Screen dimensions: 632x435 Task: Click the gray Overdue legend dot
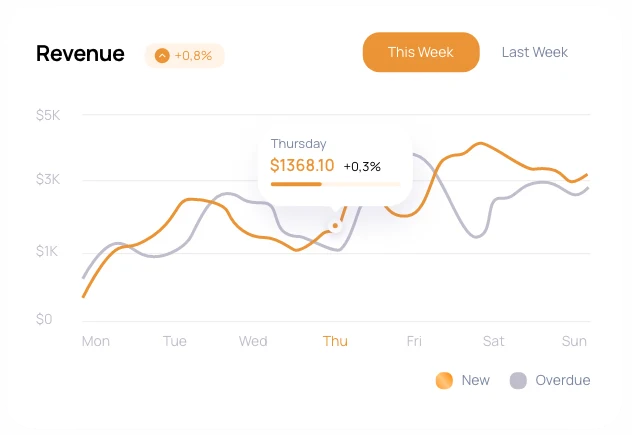(518, 380)
